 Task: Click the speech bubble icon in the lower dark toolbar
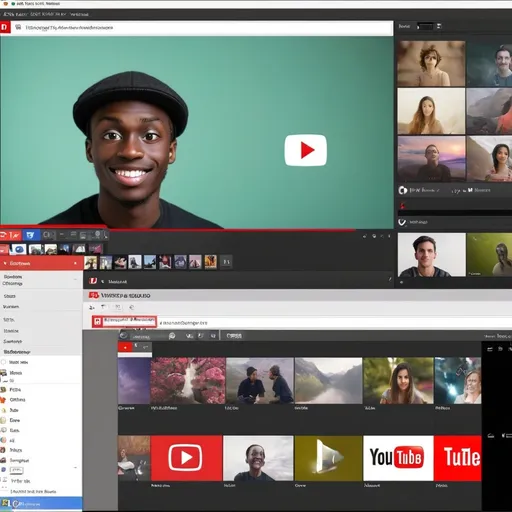(x=172, y=336)
